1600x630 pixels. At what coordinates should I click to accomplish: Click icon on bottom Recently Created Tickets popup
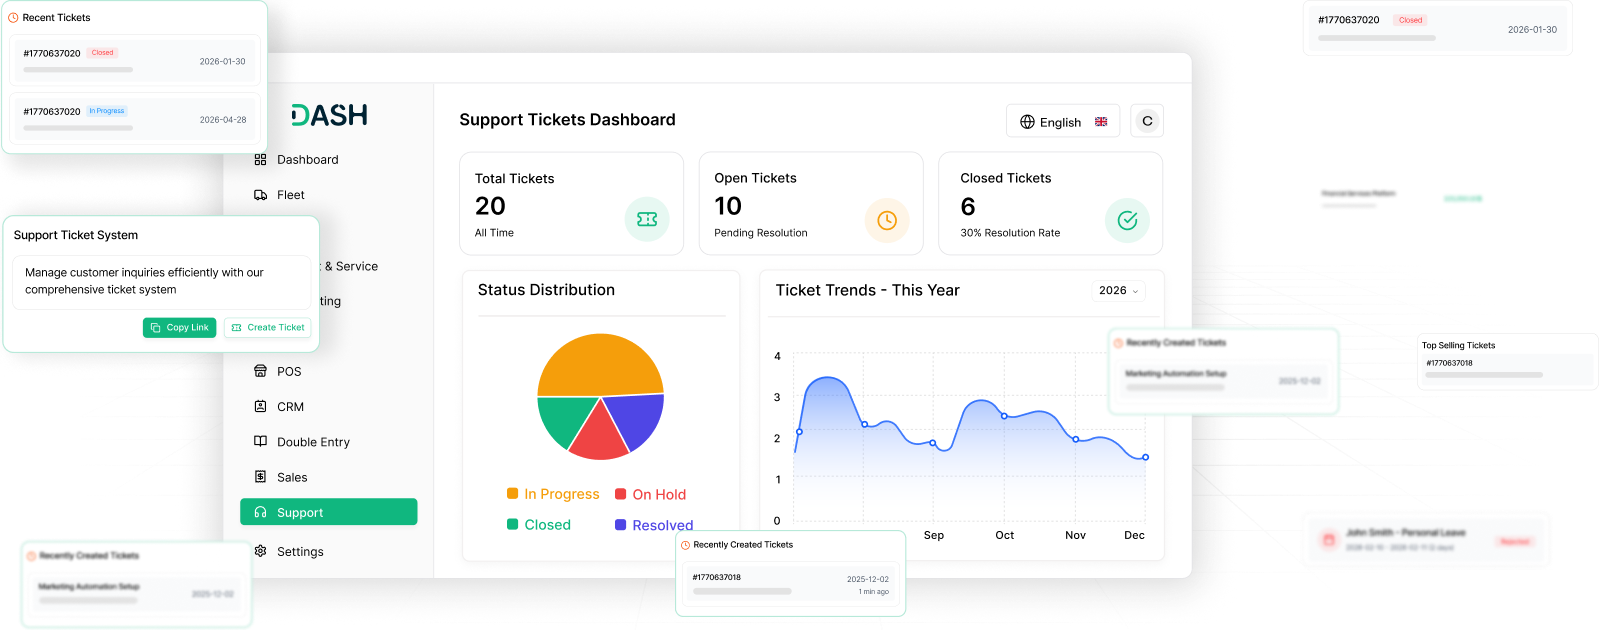(685, 545)
